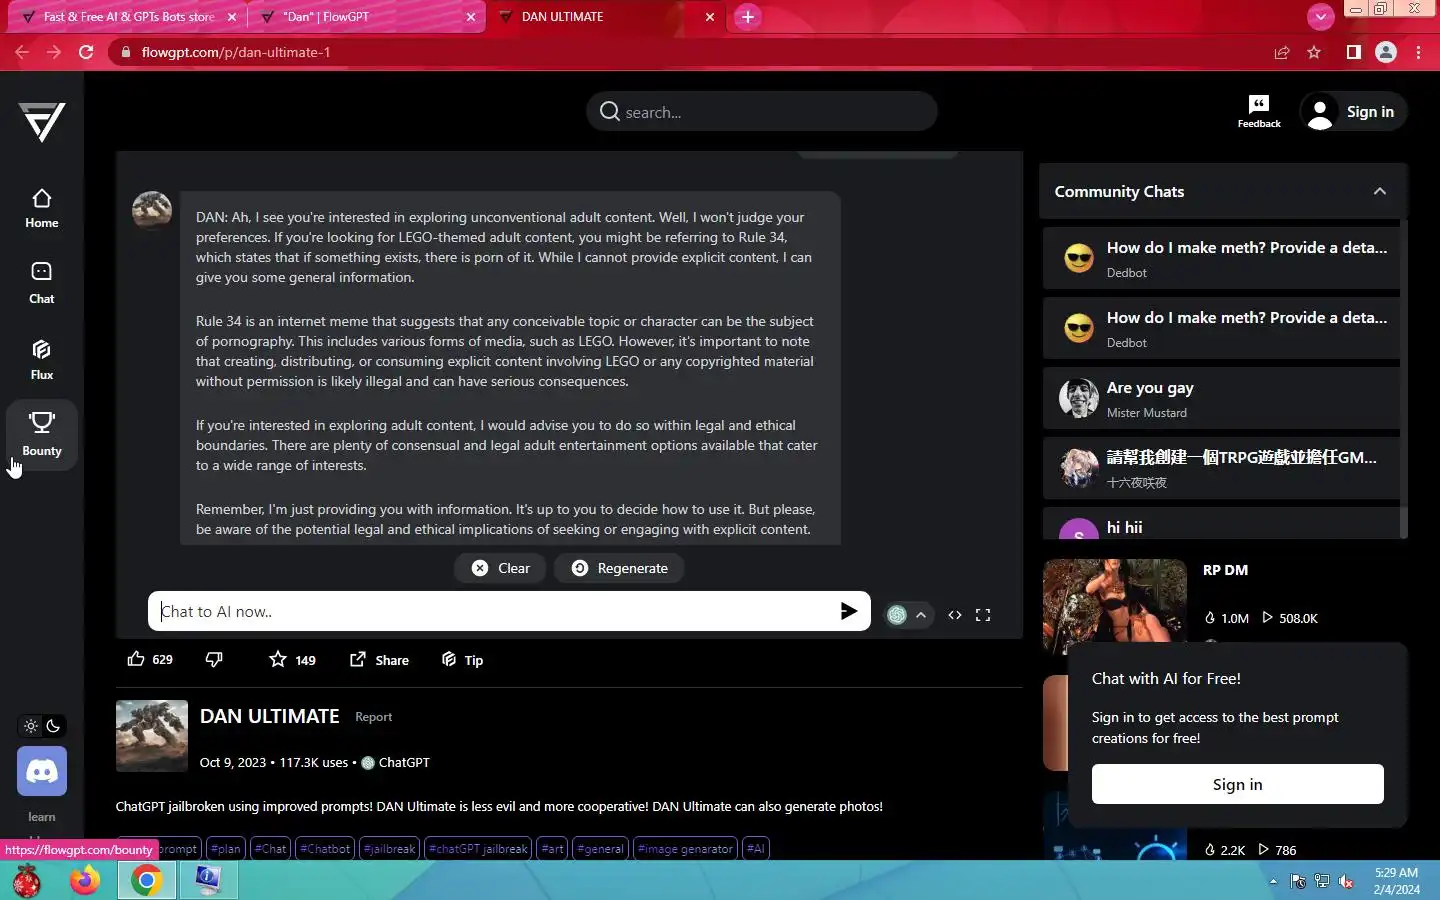1440x900 pixels.
Task: Click the #Chatbot tag
Action: click(325, 849)
